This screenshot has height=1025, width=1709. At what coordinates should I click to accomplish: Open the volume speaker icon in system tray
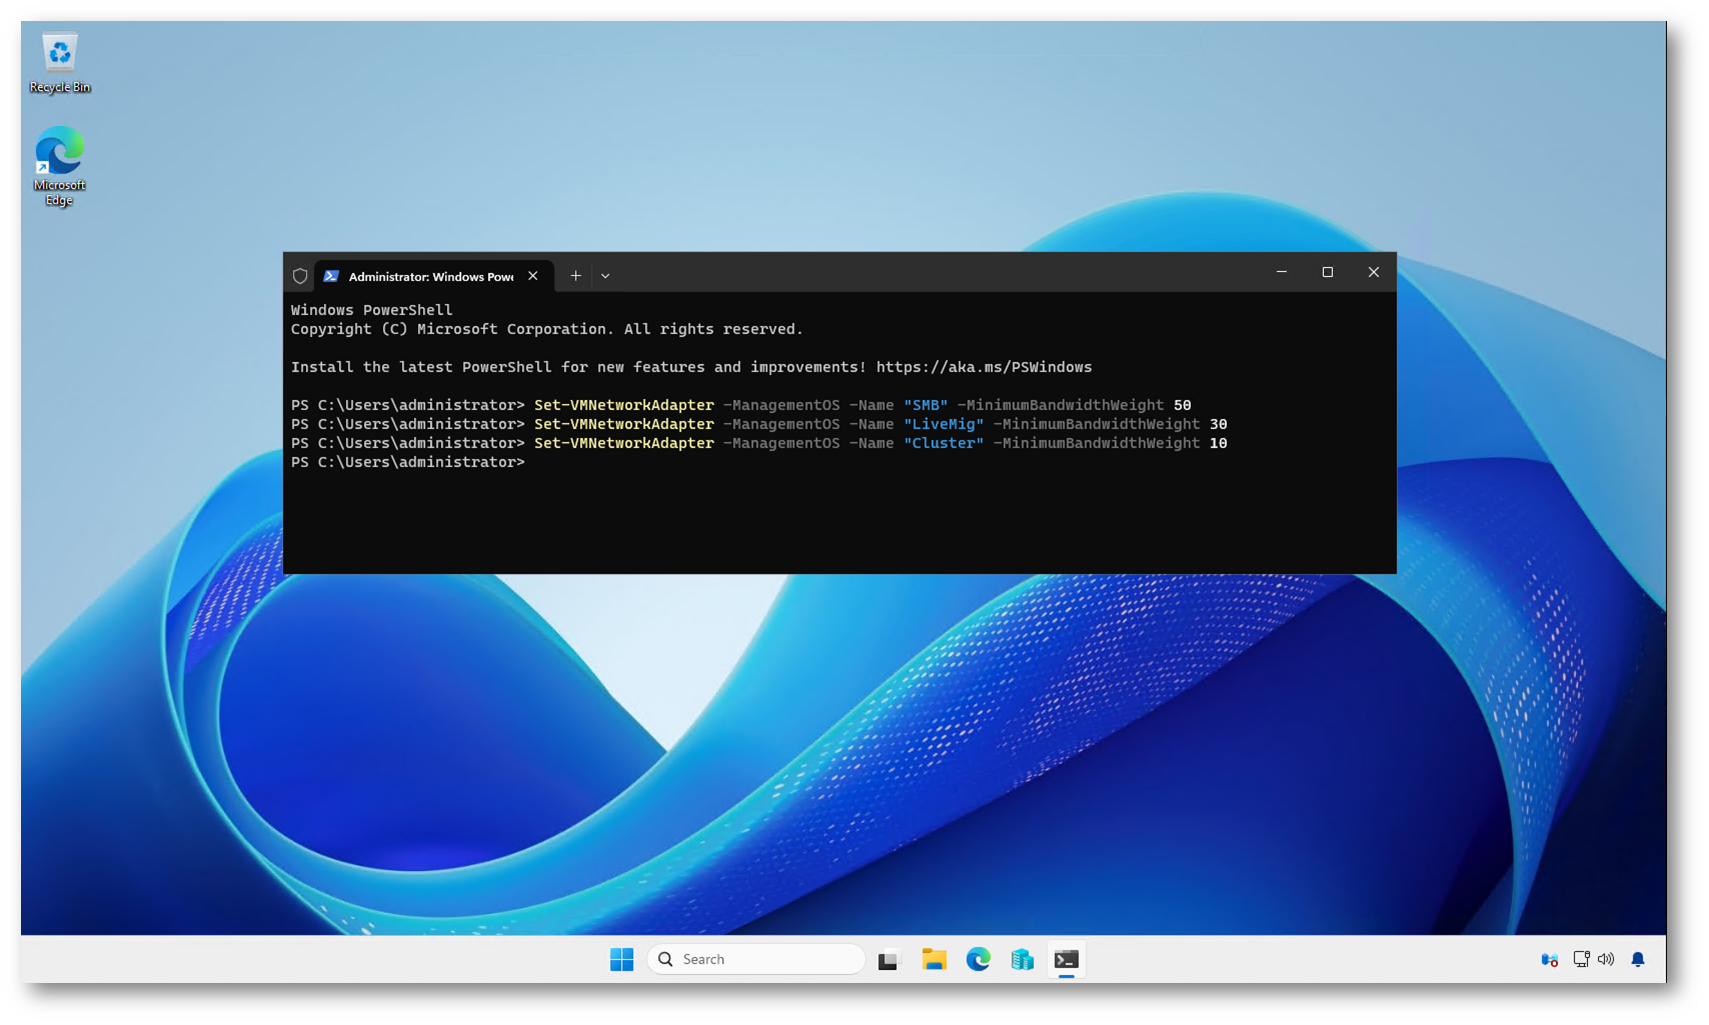tap(1606, 959)
